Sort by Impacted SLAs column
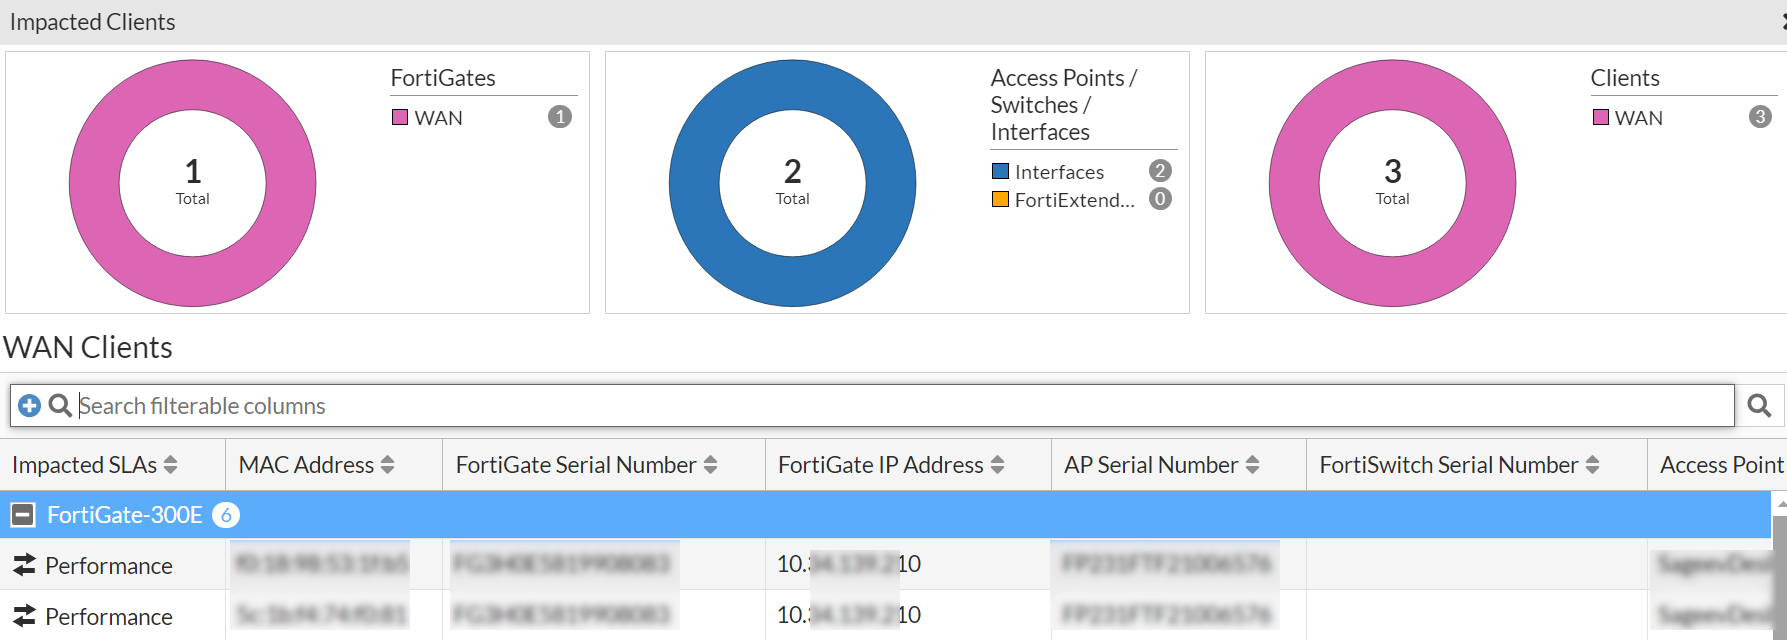 click(170, 465)
